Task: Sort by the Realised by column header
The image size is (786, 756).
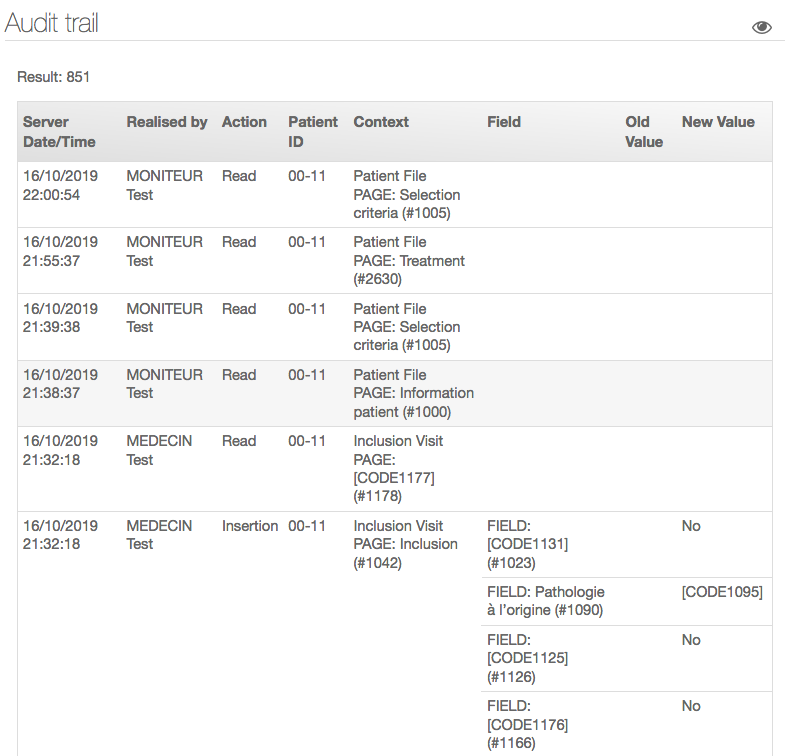Action: pos(166,122)
